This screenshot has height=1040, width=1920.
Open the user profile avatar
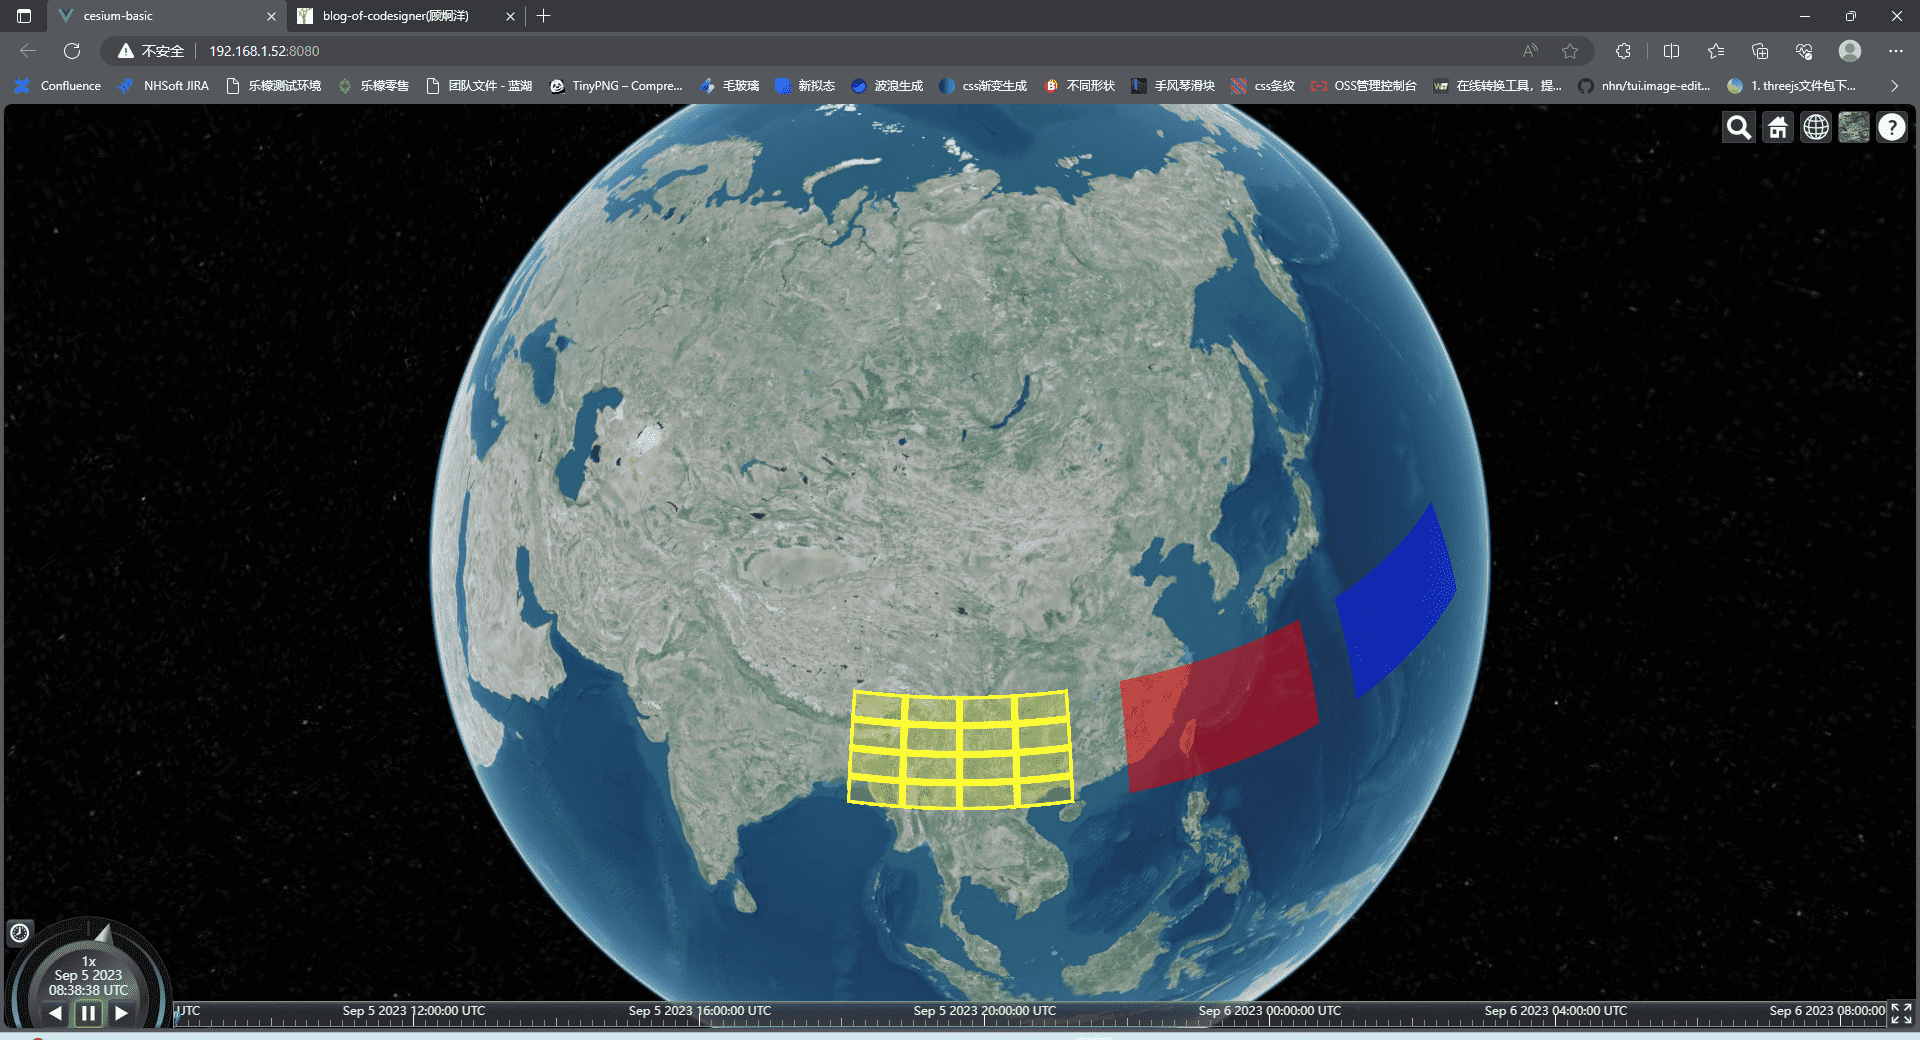coord(1850,51)
